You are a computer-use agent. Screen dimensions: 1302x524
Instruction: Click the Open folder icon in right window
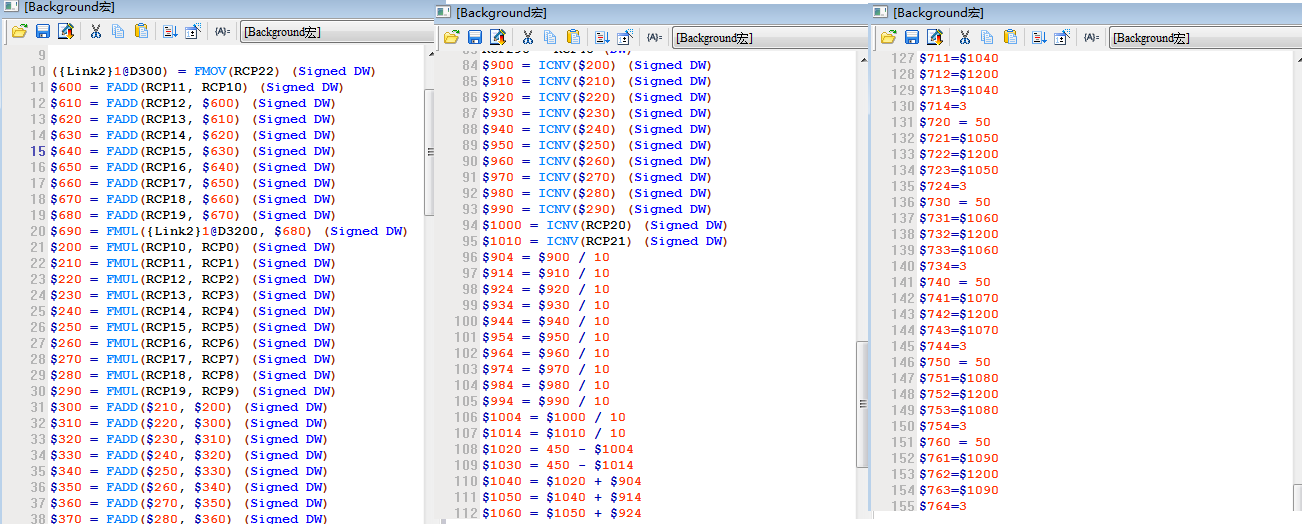click(x=887, y=37)
